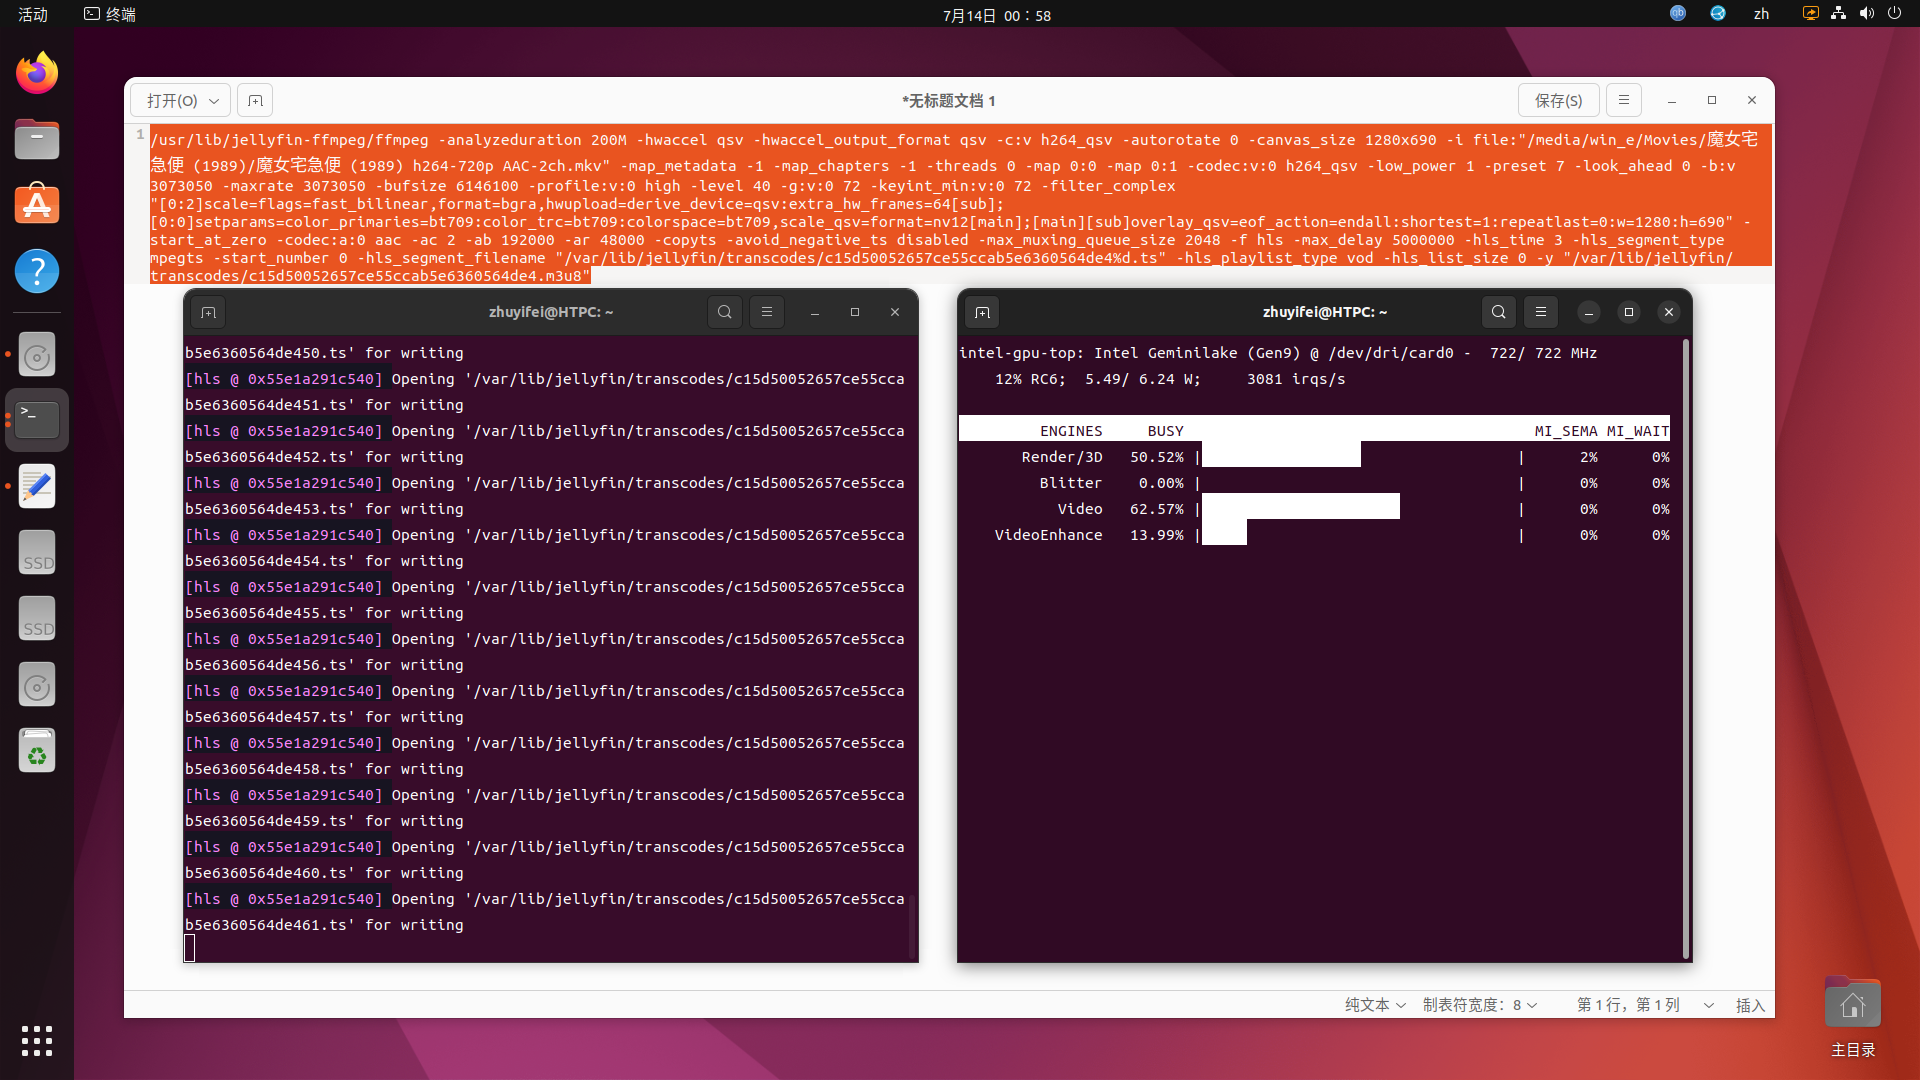Launch Firefox from the dock
The width and height of the screenshot is (1920, 1080).
click(x=37, y=72)
